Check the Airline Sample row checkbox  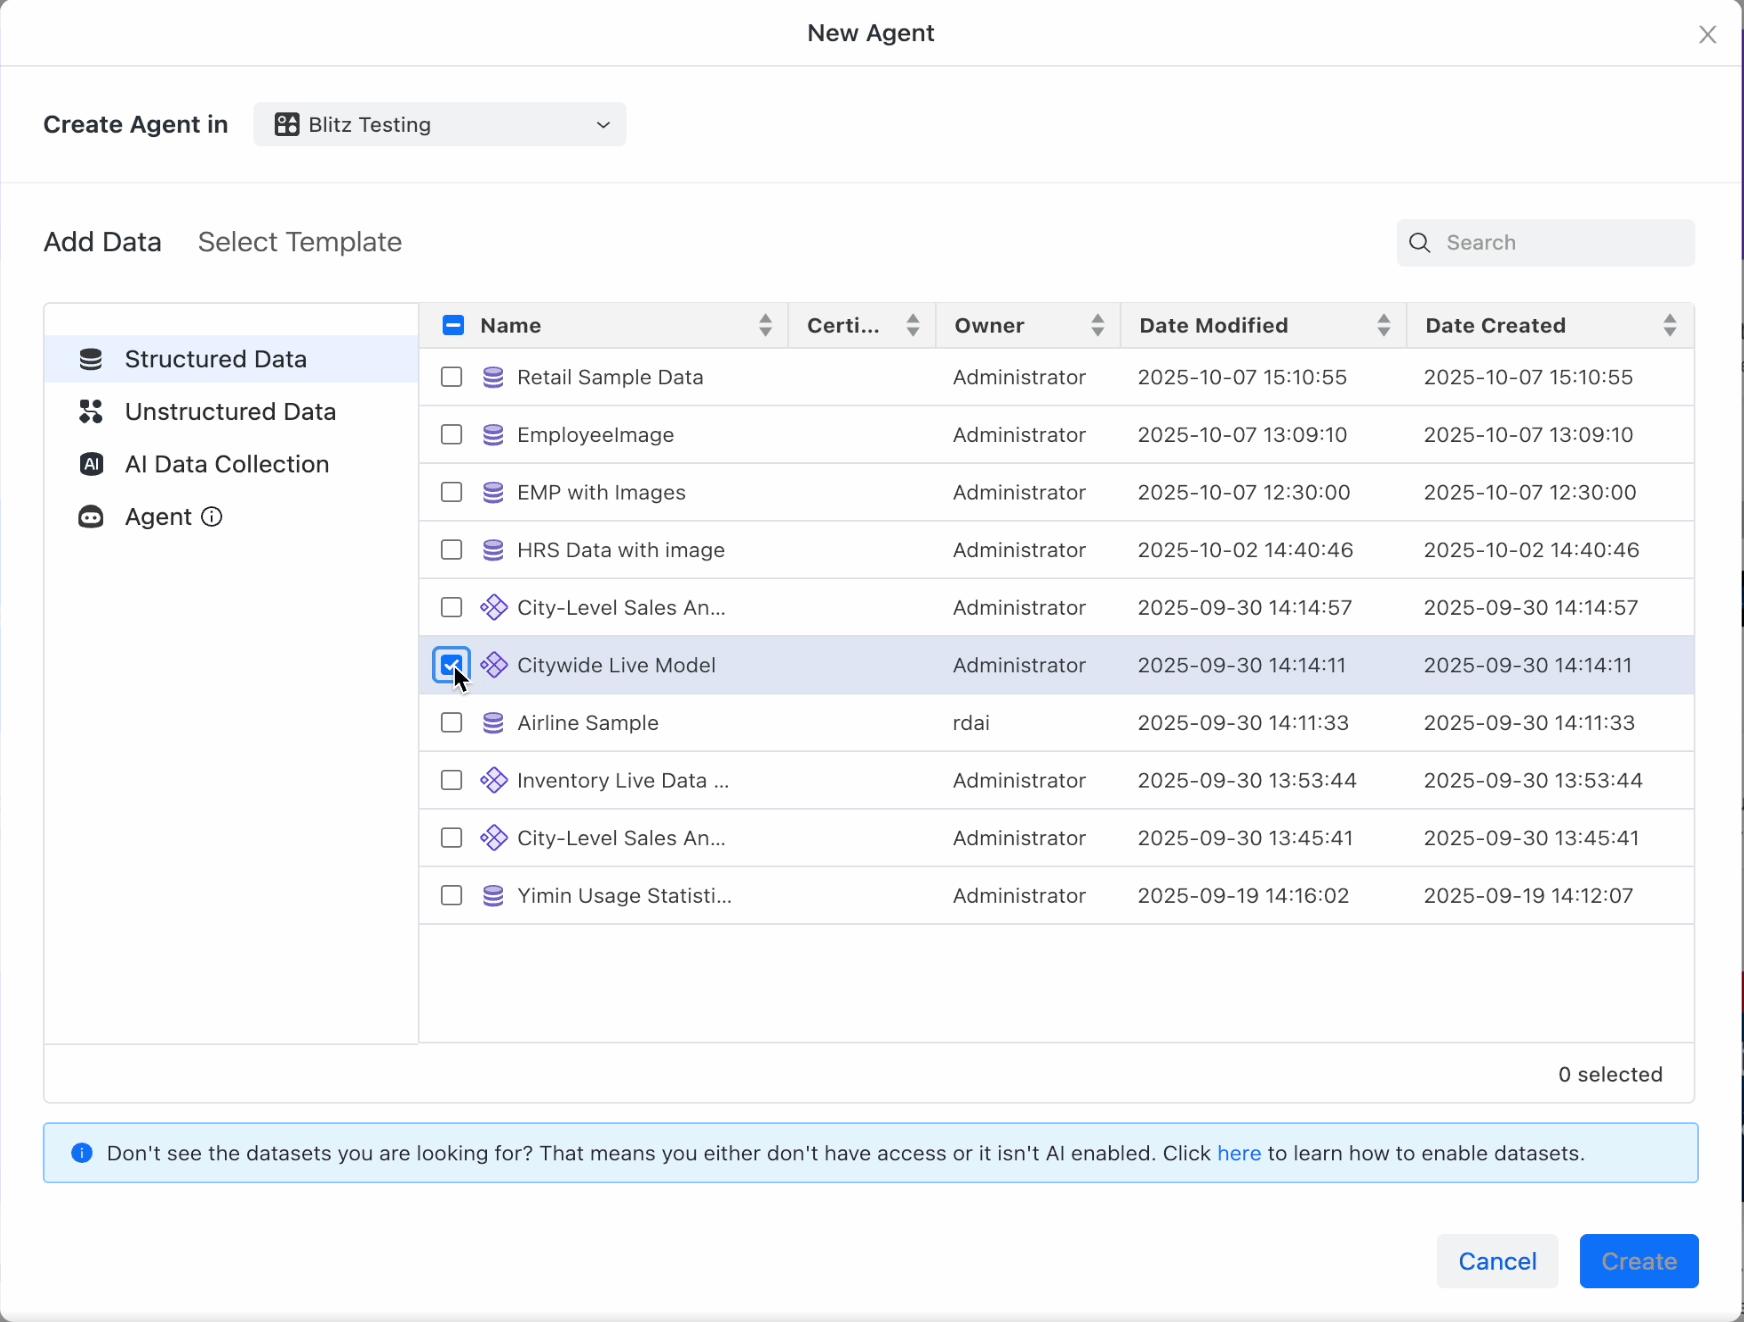click(451, 722)
